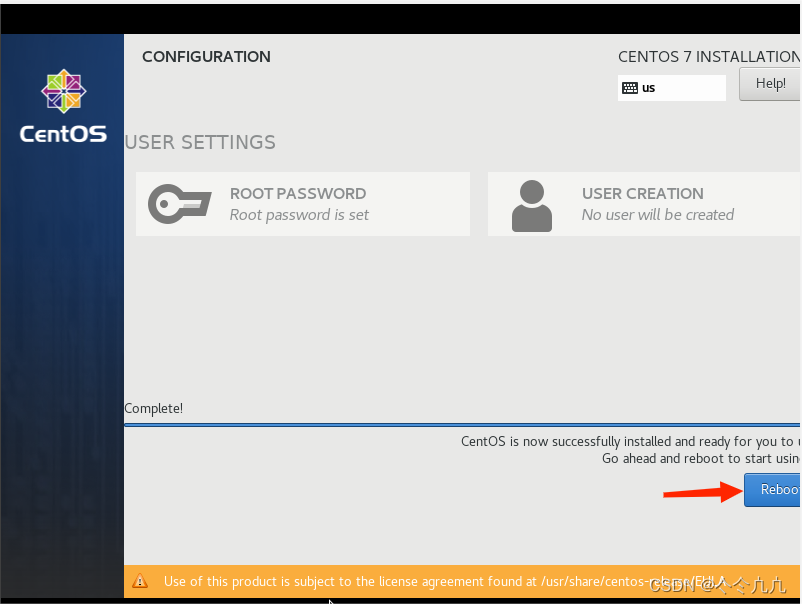This screenshot has height=604, width=802.
Task: Click 'Go ahead and reboot' message
Action: point(701,458)
